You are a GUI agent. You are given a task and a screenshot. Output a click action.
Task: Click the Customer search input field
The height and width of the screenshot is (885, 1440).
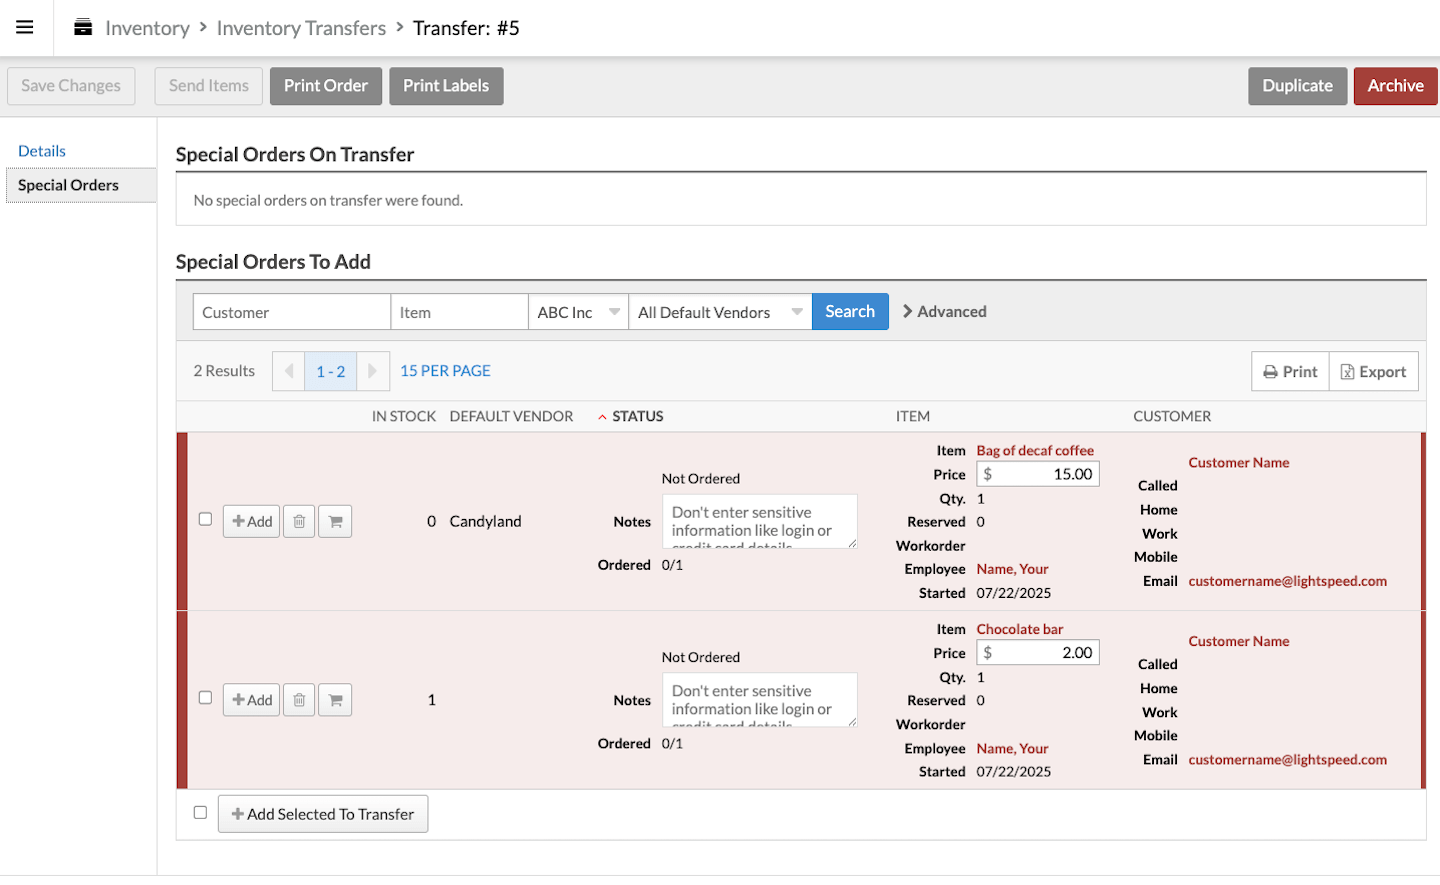click(291, 312)
